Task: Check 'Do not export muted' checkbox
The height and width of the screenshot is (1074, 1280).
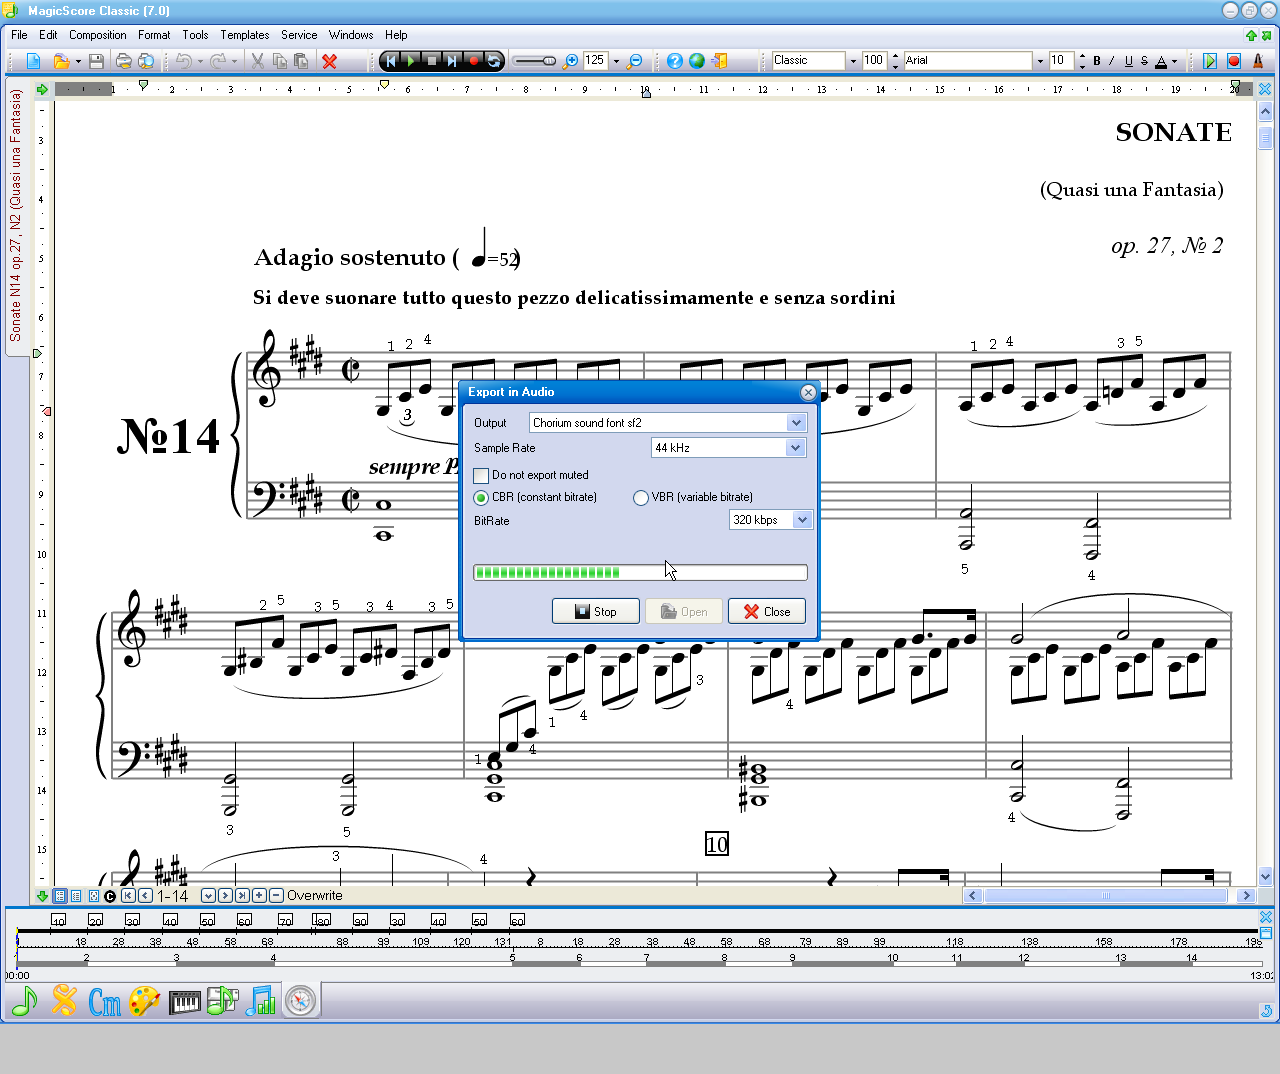Action: tap(481, 476)
